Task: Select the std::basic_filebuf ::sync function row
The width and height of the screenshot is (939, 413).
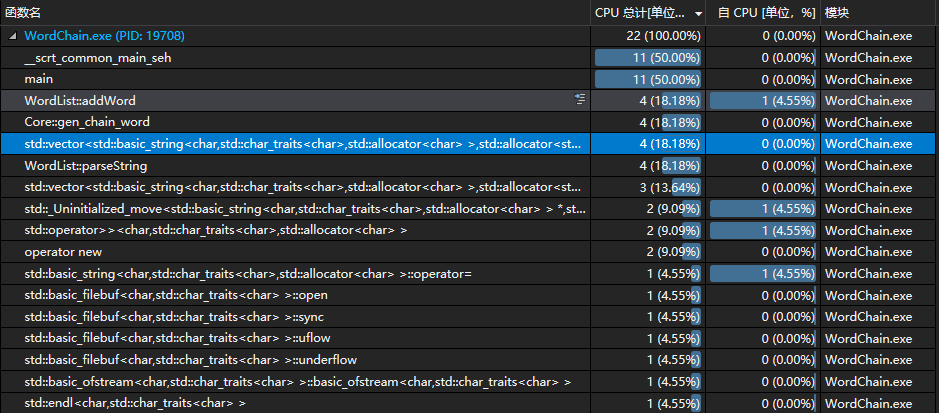Action: pos(470,317)
